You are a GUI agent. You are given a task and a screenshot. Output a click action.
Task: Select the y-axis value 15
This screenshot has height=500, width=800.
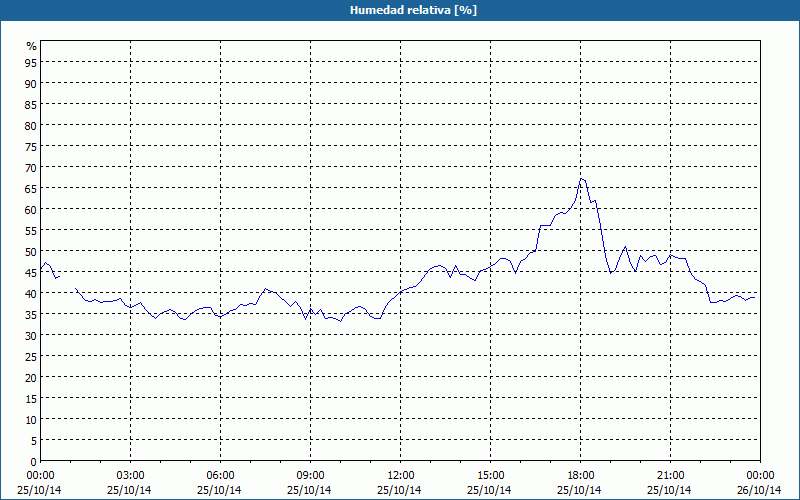click(31, 398)
